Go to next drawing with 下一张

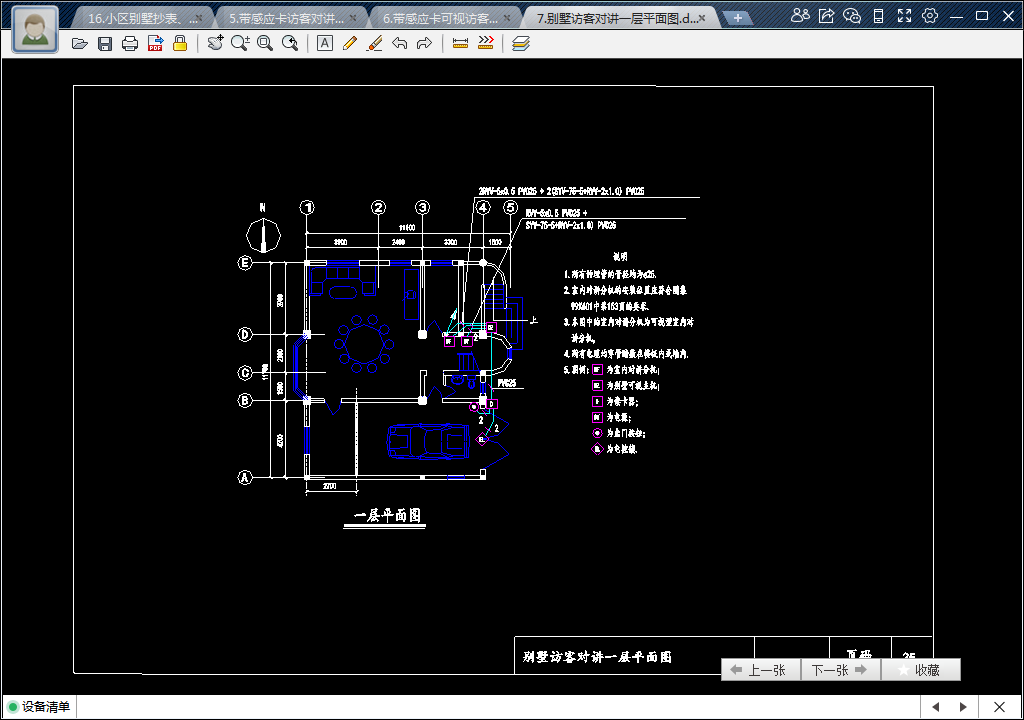click(840, 670)
